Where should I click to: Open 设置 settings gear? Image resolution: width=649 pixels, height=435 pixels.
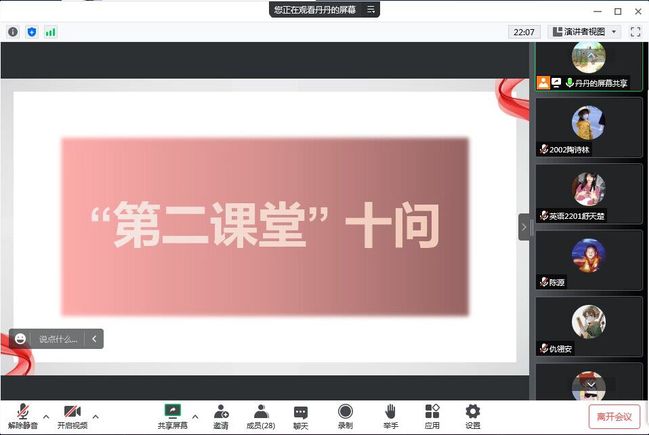point(472,415)
